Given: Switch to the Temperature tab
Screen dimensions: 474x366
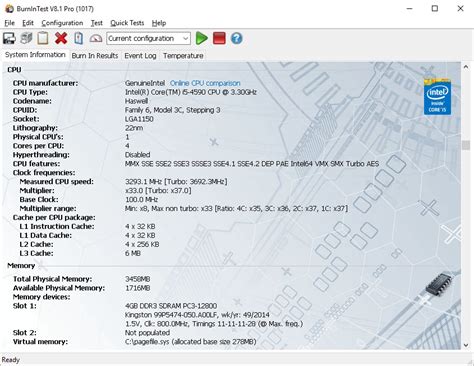Looking at the screenshot, I should [183, 56].
